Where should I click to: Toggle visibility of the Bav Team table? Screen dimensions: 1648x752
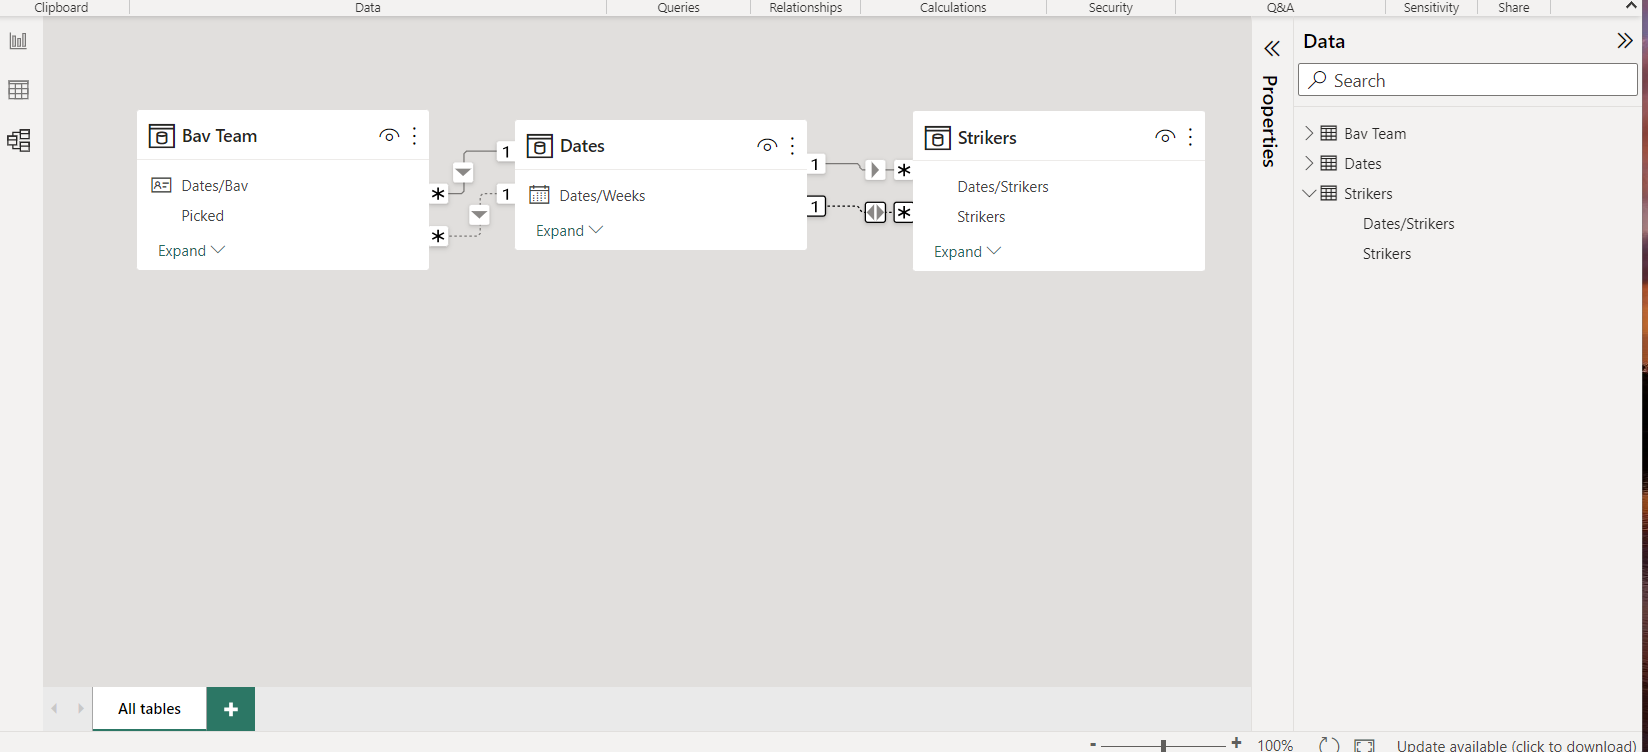coord(389,136)
